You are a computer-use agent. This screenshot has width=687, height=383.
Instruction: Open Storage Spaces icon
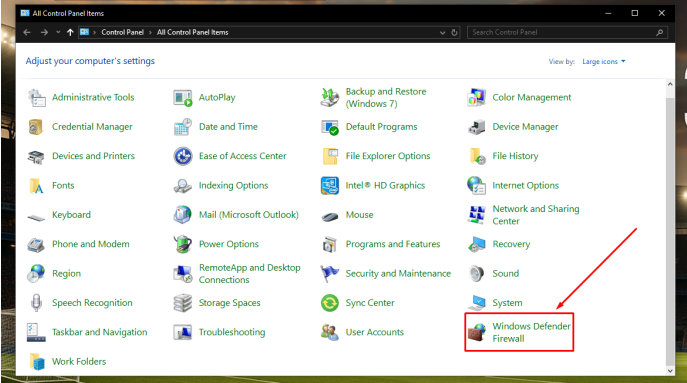(183, 303)
